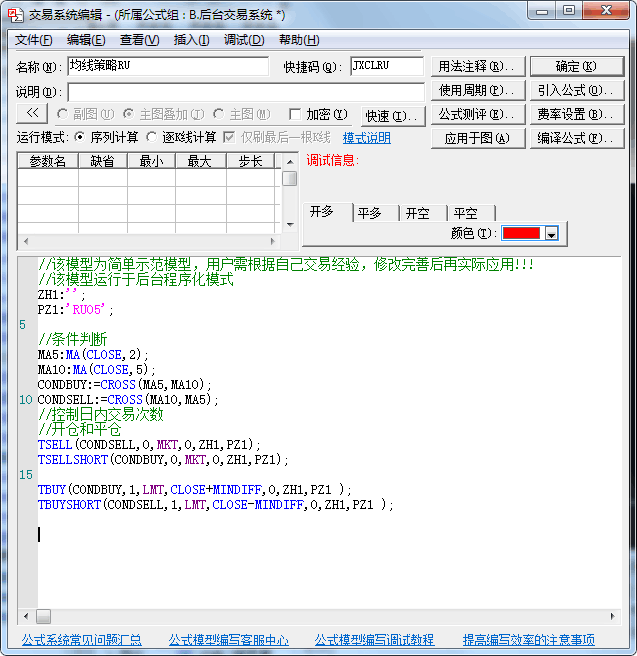The height and width of the screenshot is (656, 637).
Task: Open 使用周期 settings
Action: coord(478,90)
